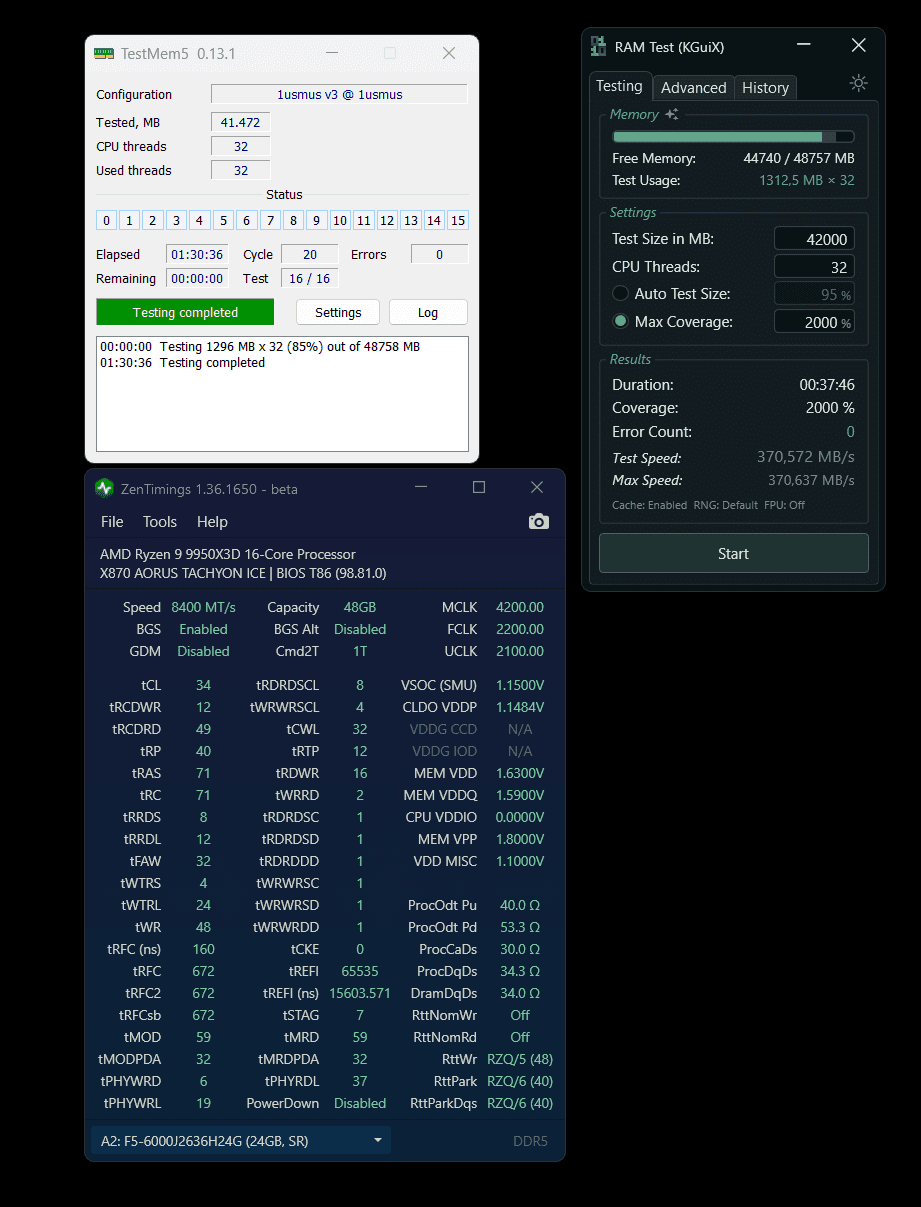This screenshot has height=1207, width=921.
Task: Click the CPU Threads input in RAM Test
Action: 814,267
